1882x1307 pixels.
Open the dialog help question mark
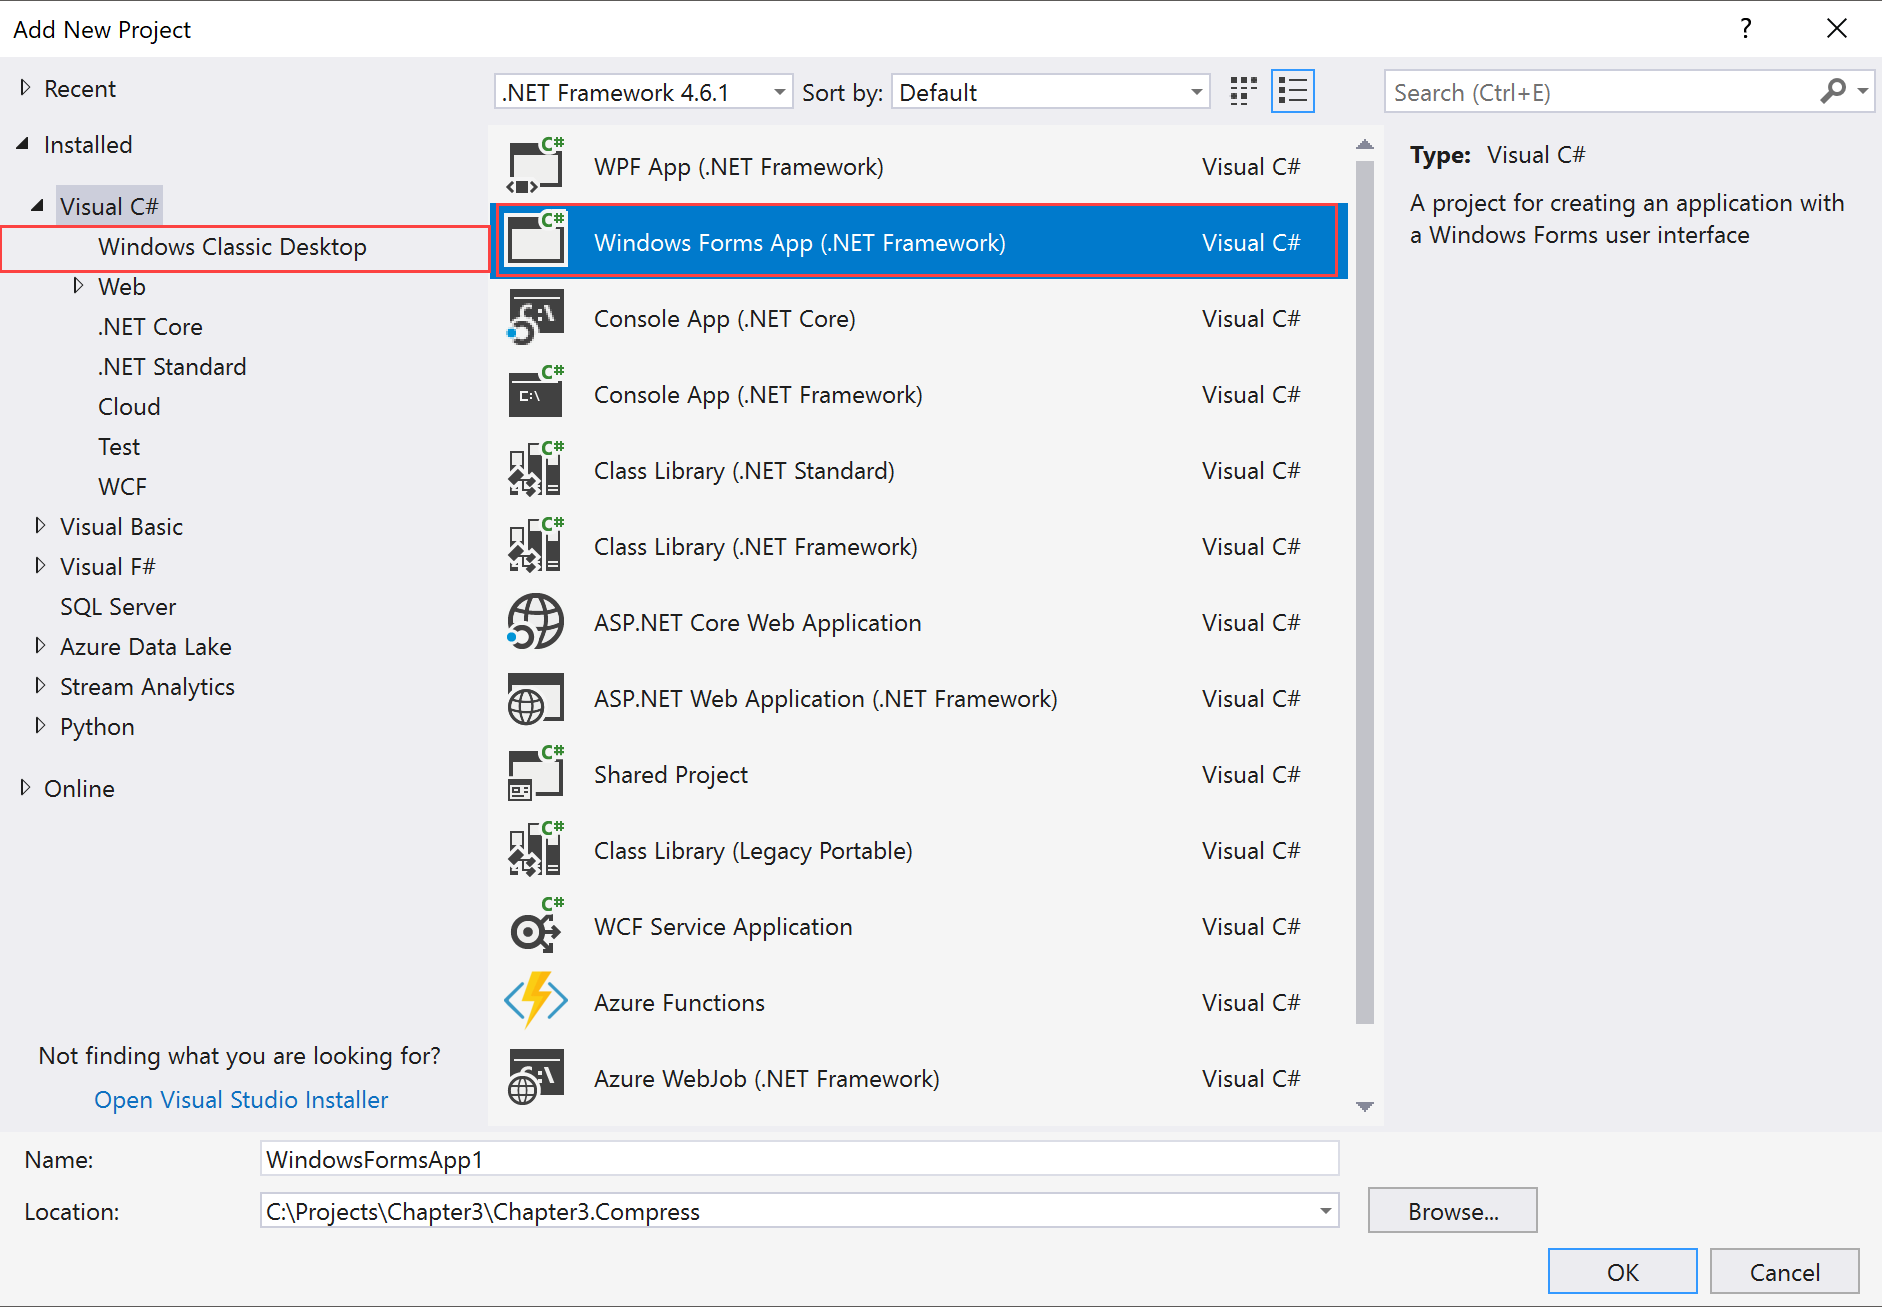[x=1746, y=28]
